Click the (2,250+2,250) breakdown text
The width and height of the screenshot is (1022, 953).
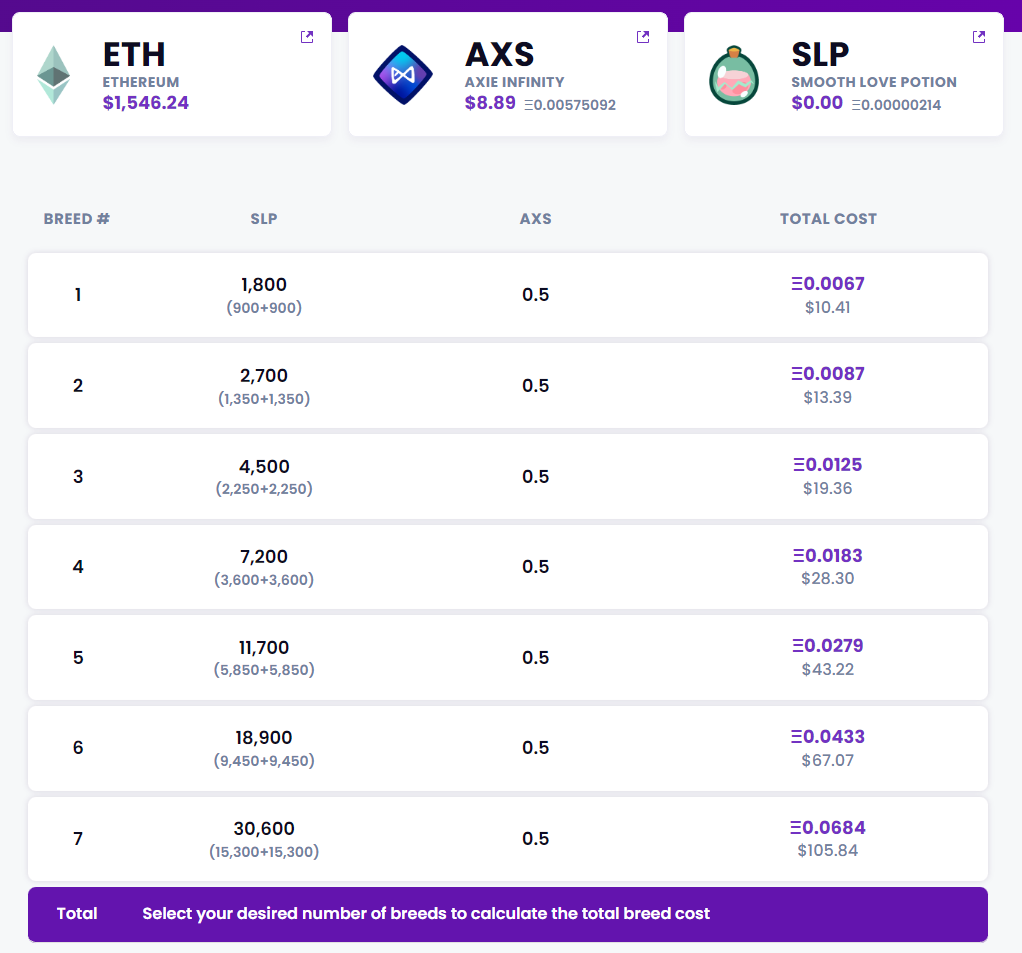point(264,489)
